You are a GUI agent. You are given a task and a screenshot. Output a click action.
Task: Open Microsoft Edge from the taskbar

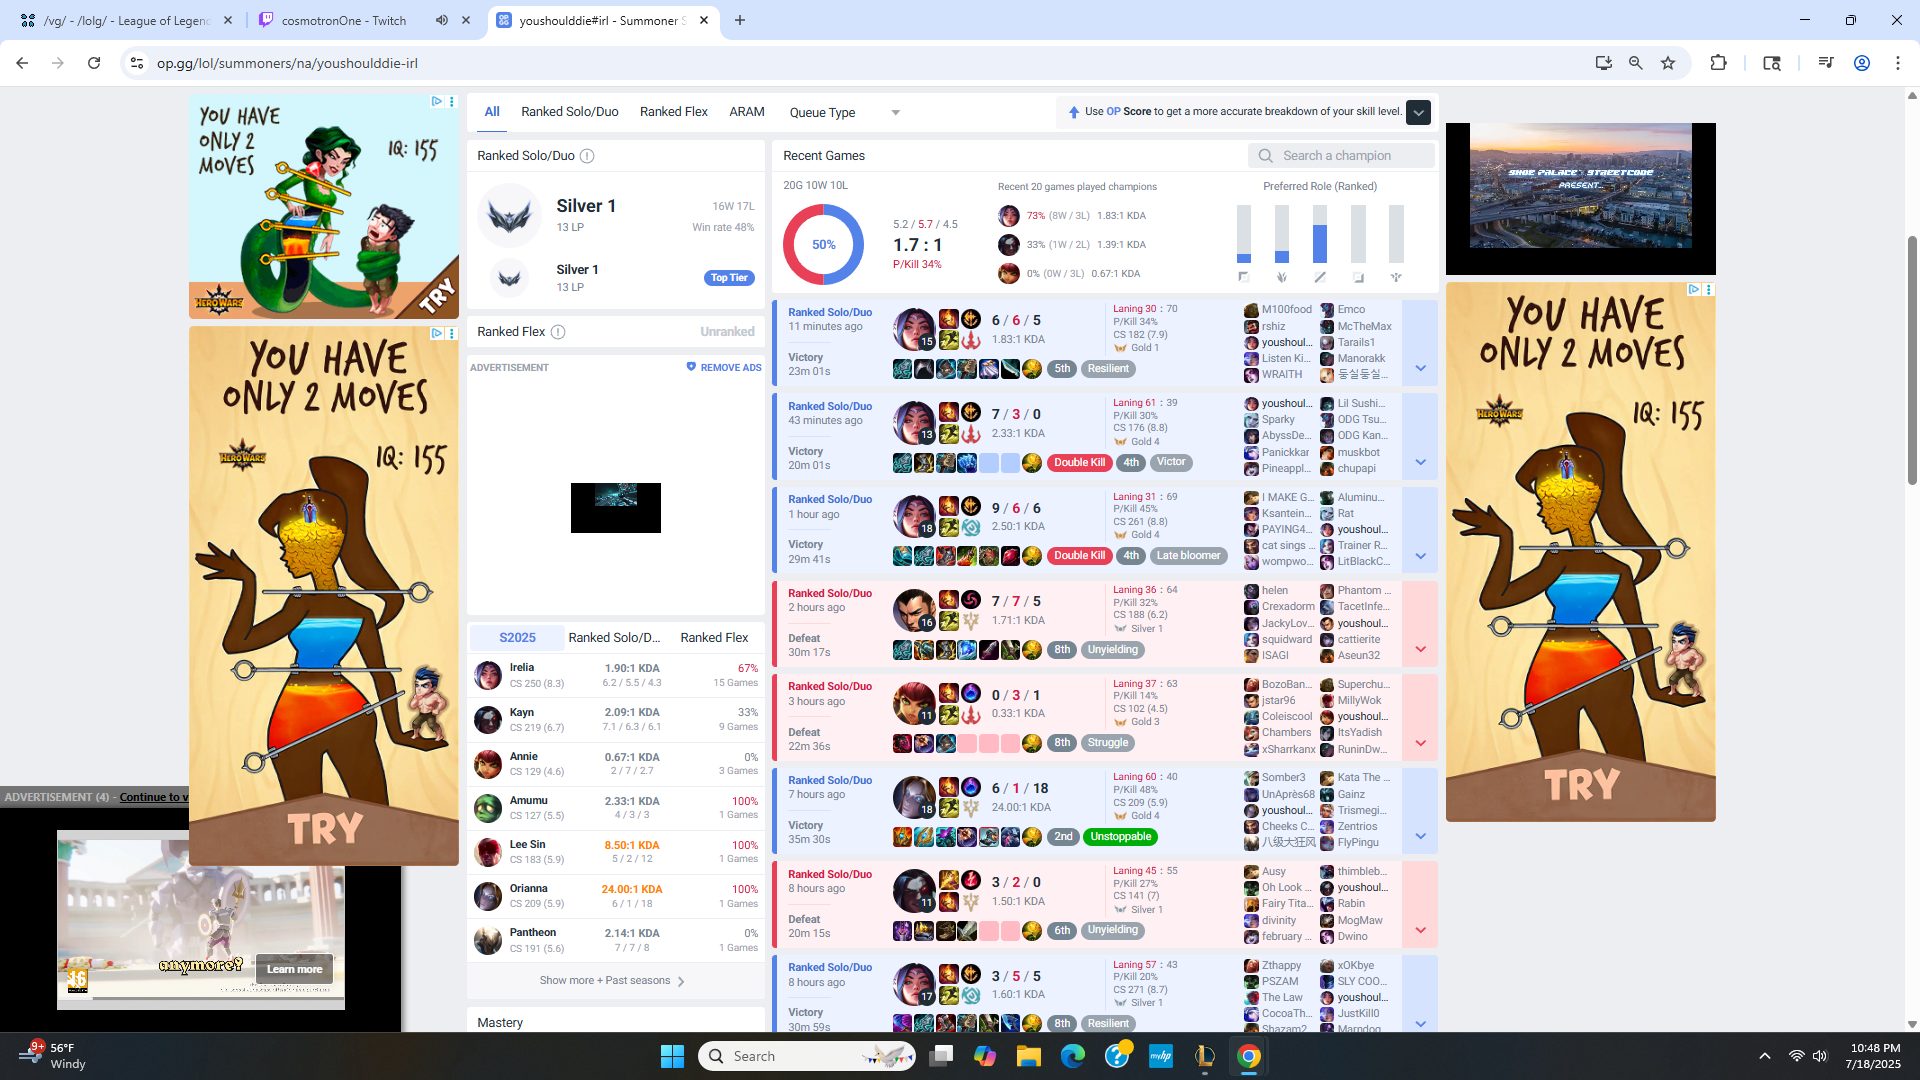pos(1073,1056)
